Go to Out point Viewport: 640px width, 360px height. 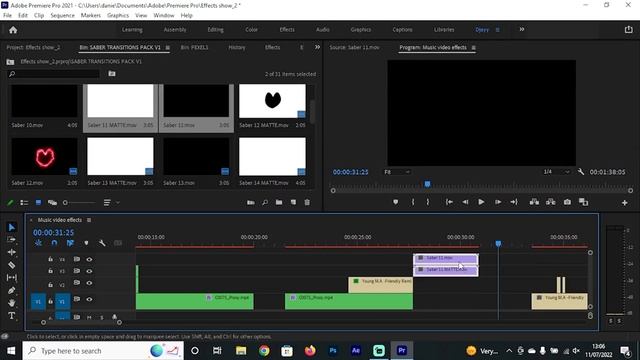pos(514,202)
